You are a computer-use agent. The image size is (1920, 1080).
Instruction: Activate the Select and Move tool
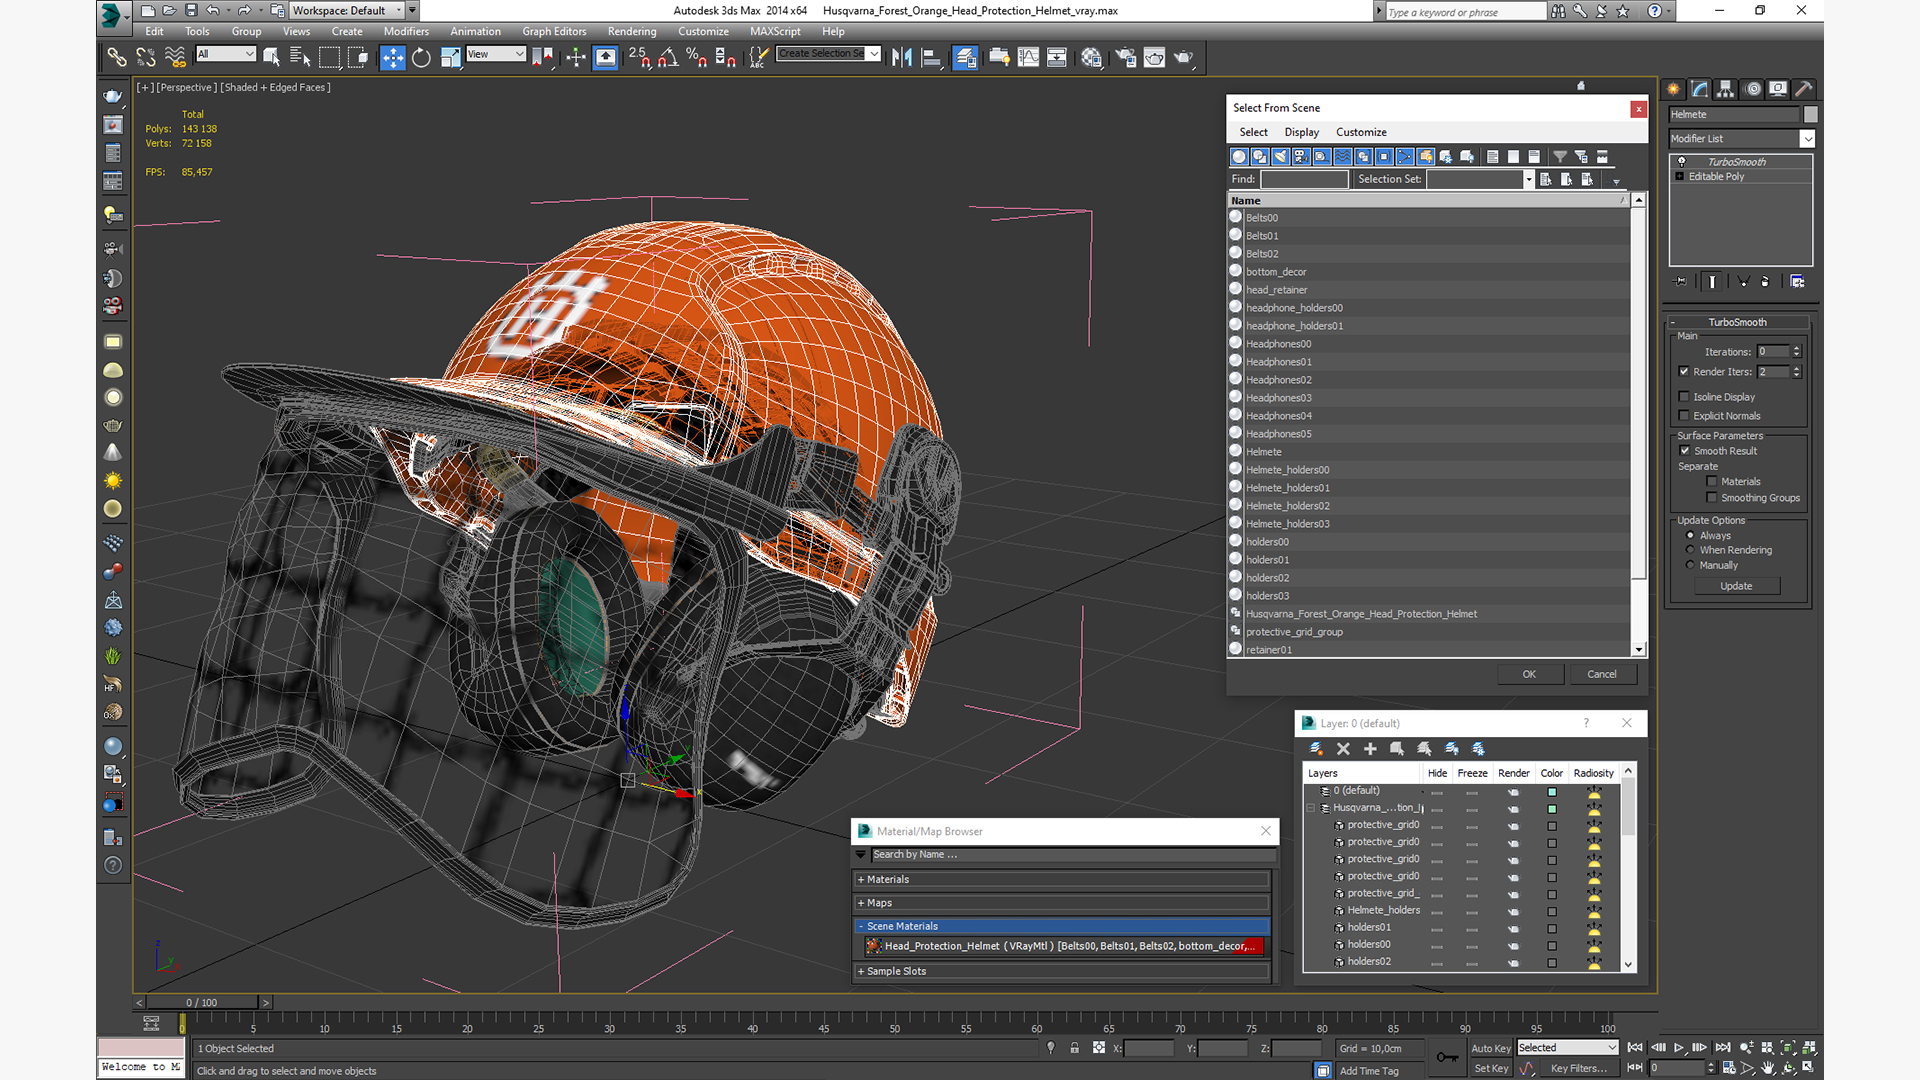pyautogui.click(x=393, y=58)
